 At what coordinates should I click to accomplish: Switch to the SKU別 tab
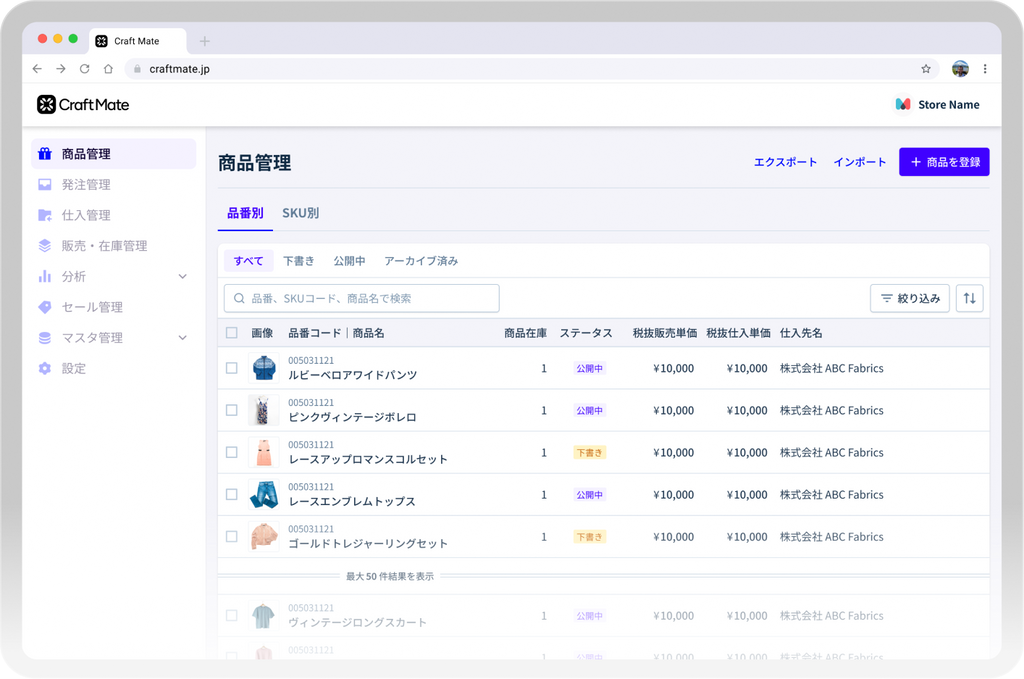300,213
